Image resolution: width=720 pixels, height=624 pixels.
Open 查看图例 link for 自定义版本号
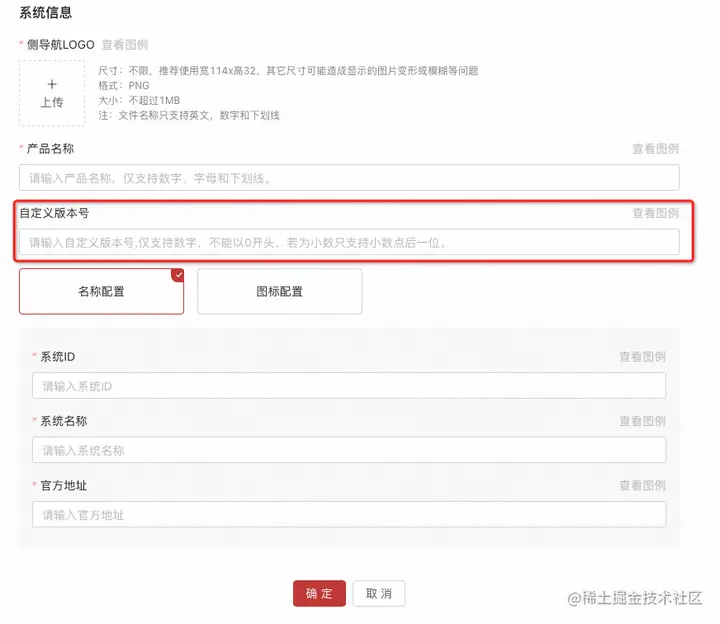[655, 213]
